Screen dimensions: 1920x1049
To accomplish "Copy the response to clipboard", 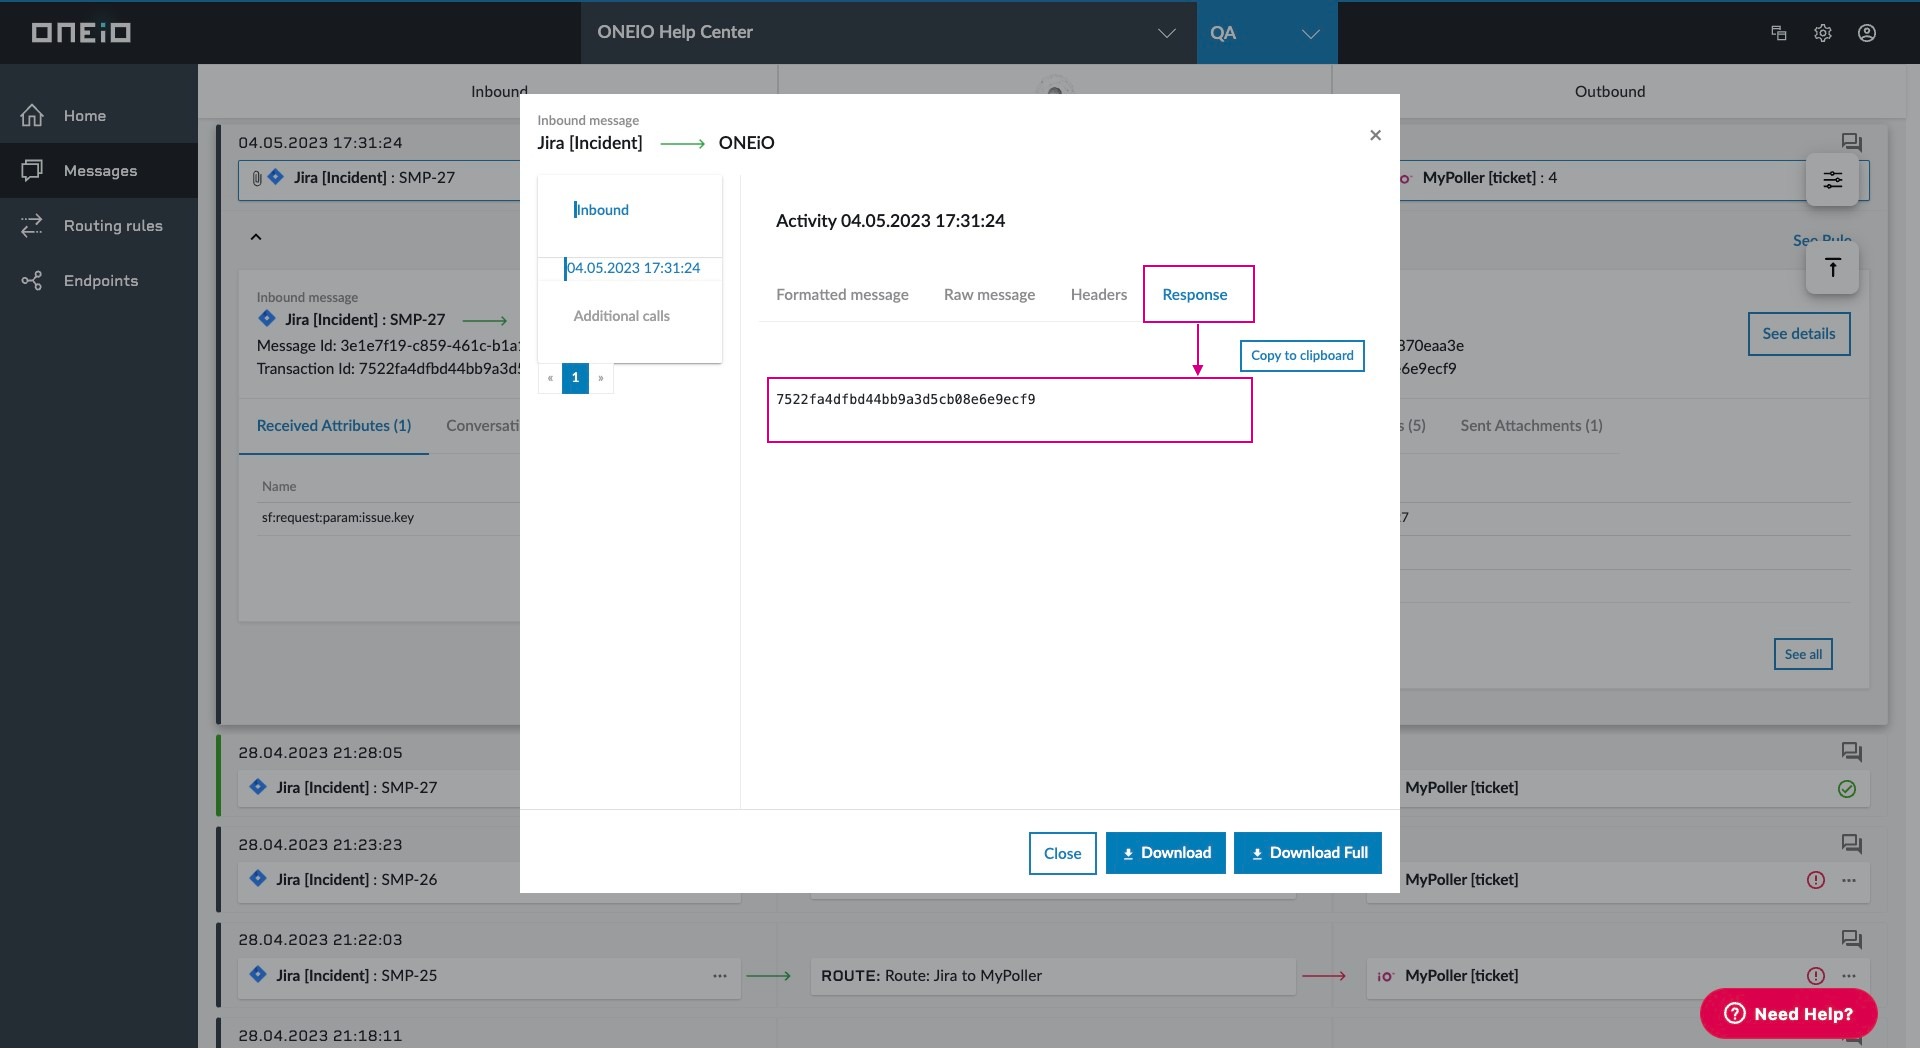I will click(1302, 356).
